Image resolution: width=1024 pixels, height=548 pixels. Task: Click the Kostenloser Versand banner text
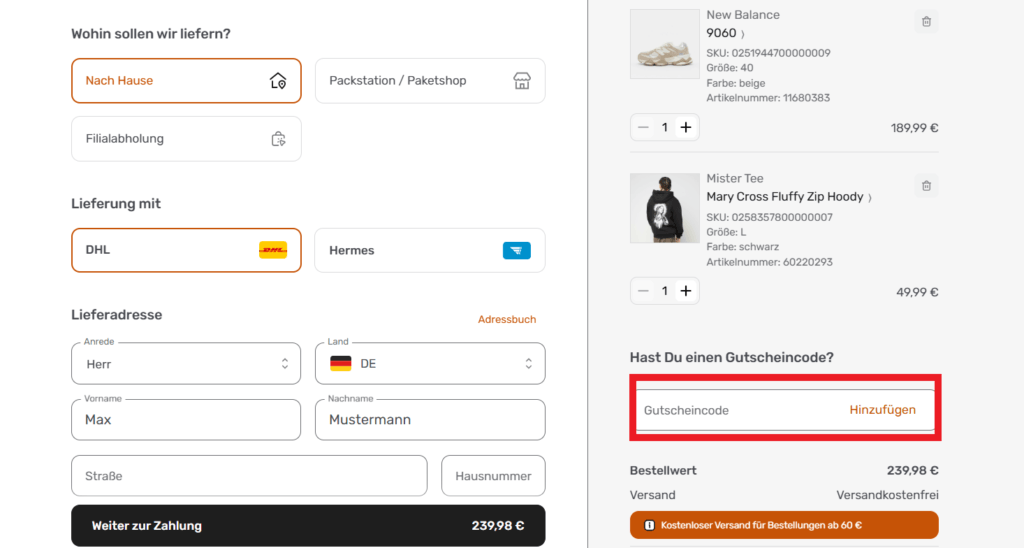[761, 525]
